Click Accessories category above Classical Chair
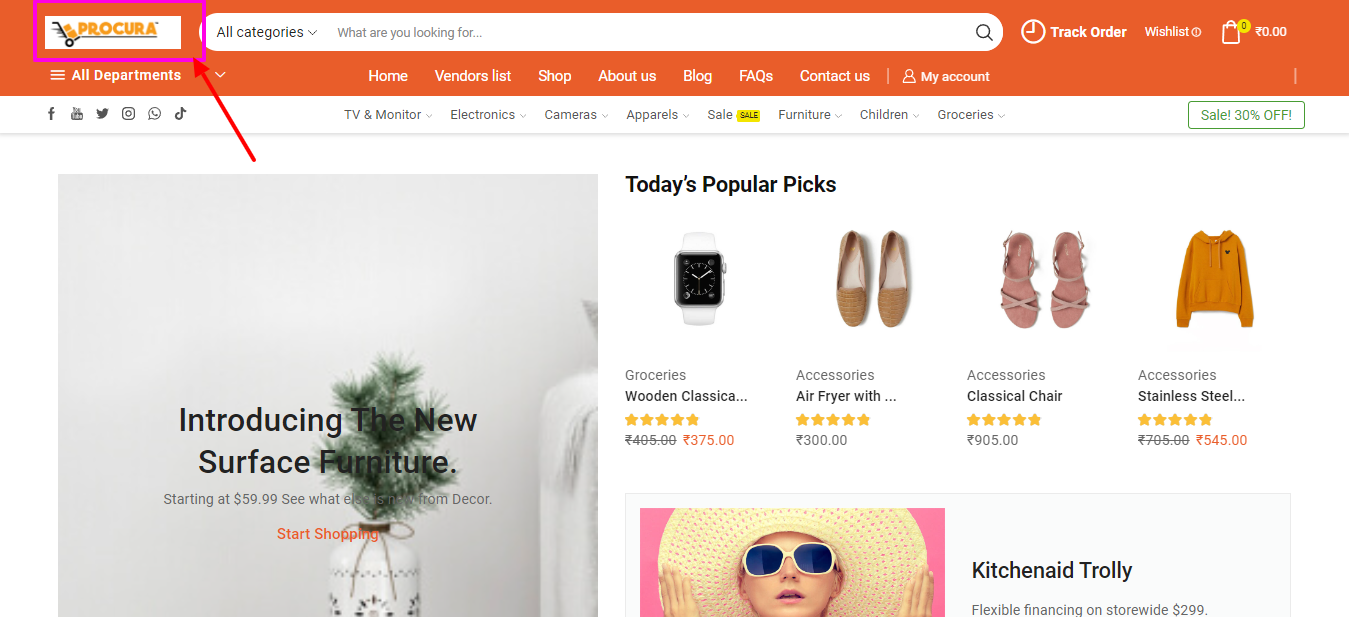This screenshot has width=1349, height=617. (x=1006, y=375)
